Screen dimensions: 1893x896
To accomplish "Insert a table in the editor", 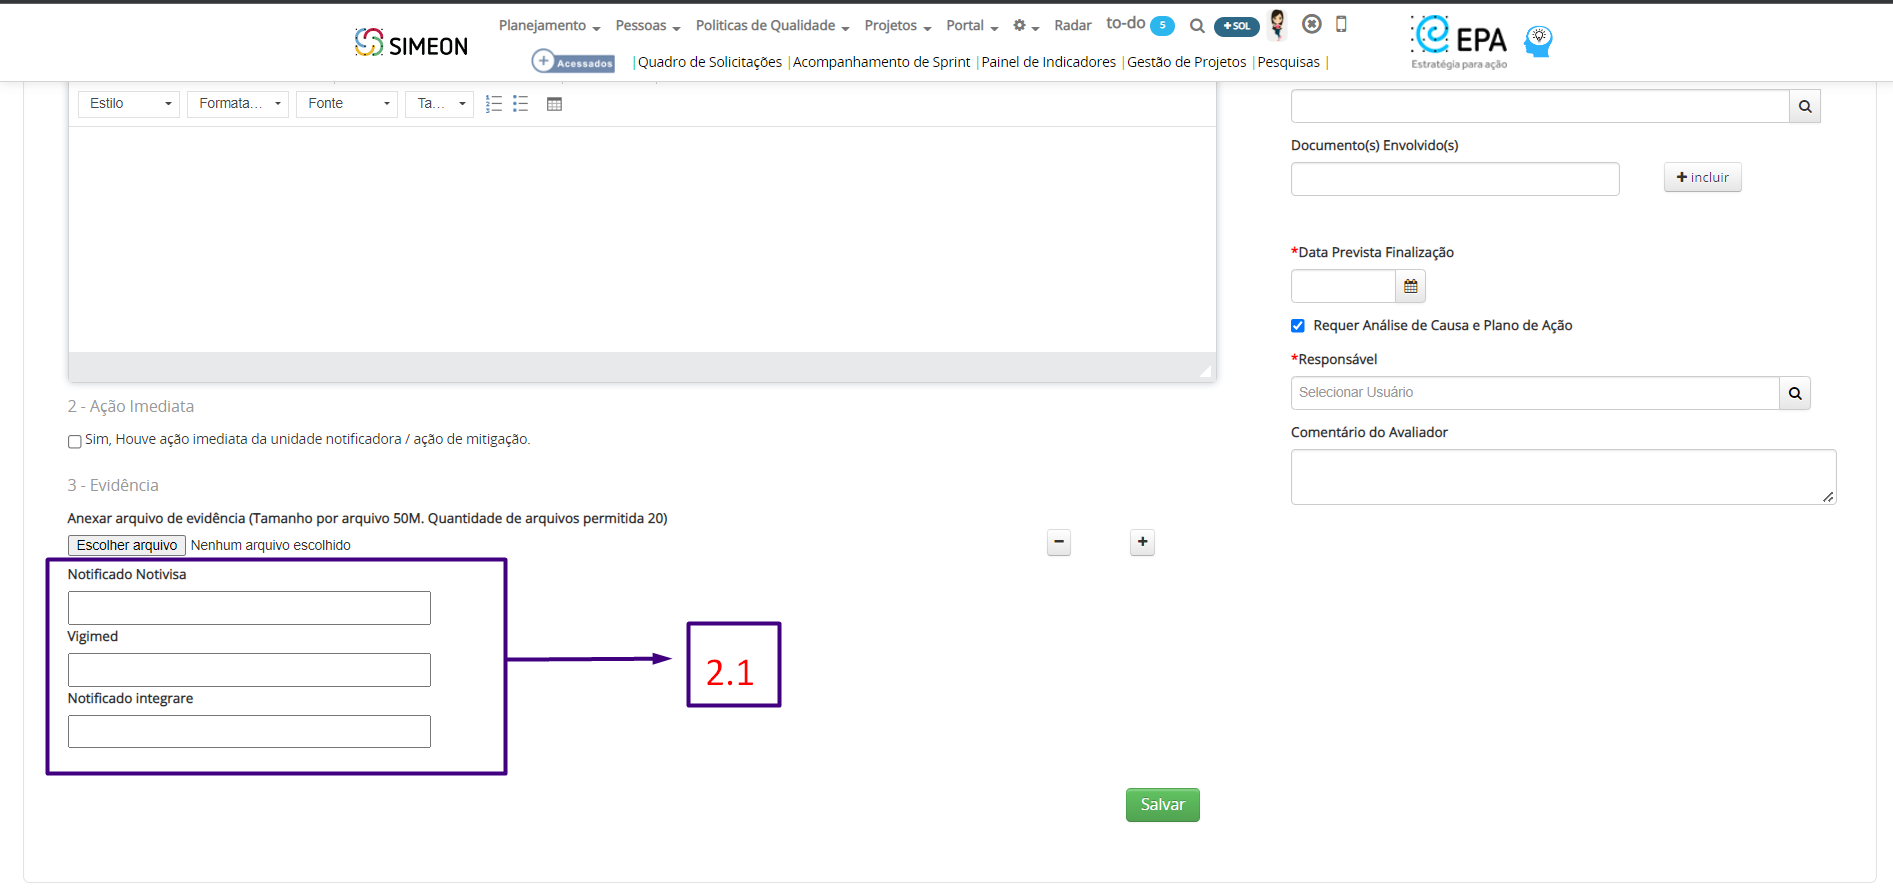I will 555,104.
